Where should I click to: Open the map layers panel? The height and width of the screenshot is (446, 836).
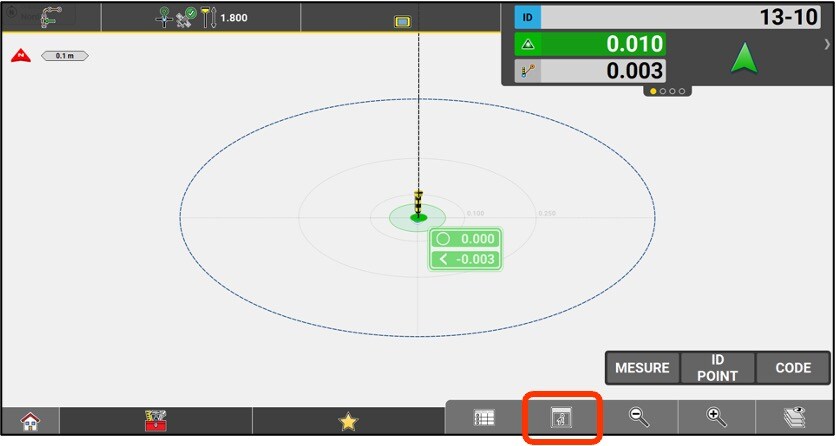pos(794,420)
